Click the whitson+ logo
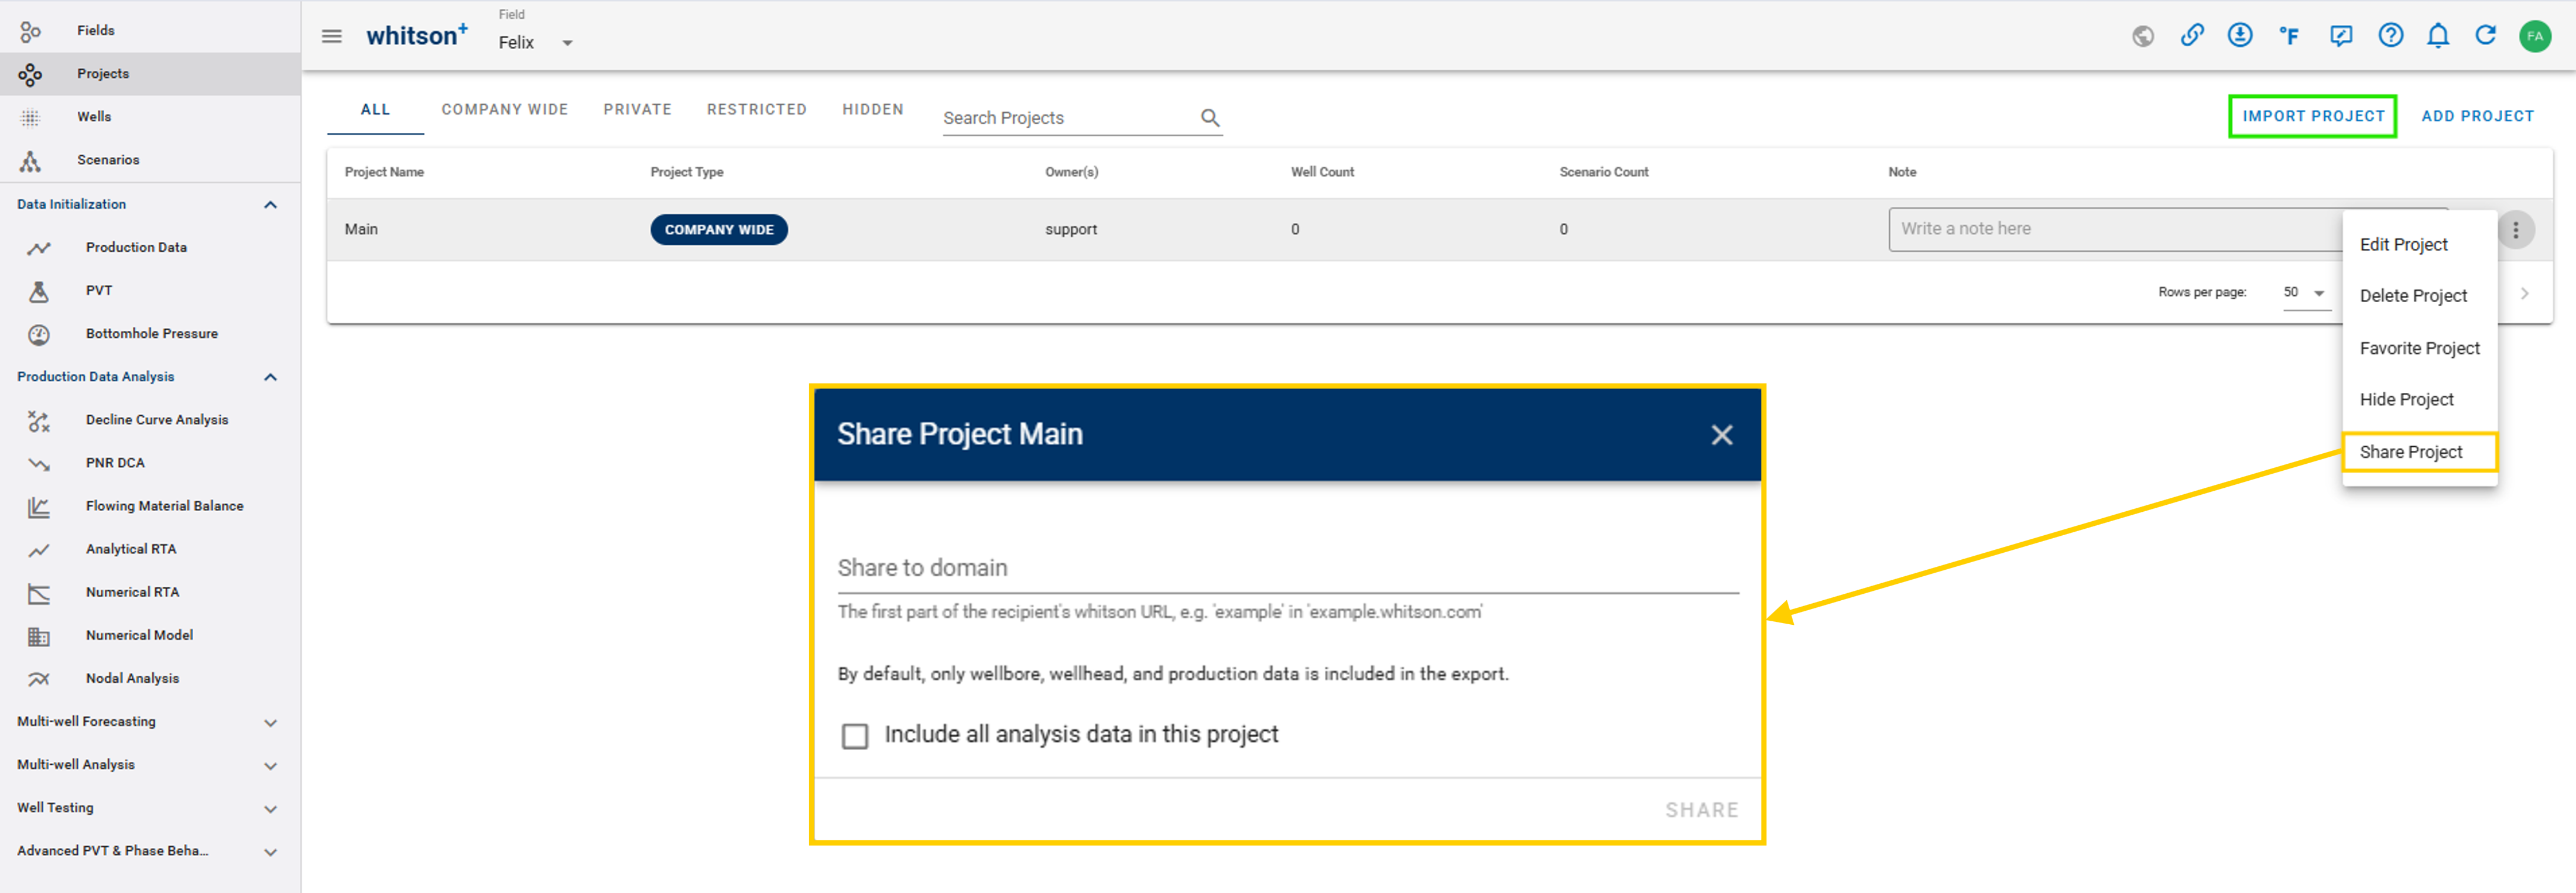This screenshot has width=2576, height=893. 416,35
